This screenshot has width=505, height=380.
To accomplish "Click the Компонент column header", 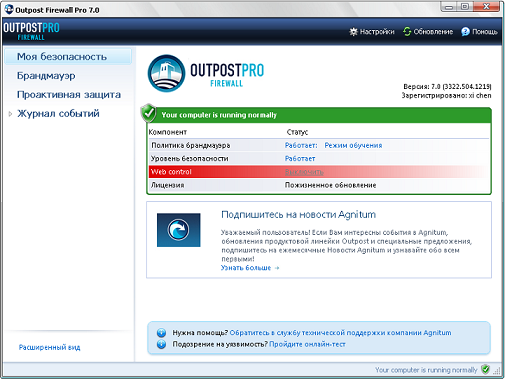I will tap(168, 132).
